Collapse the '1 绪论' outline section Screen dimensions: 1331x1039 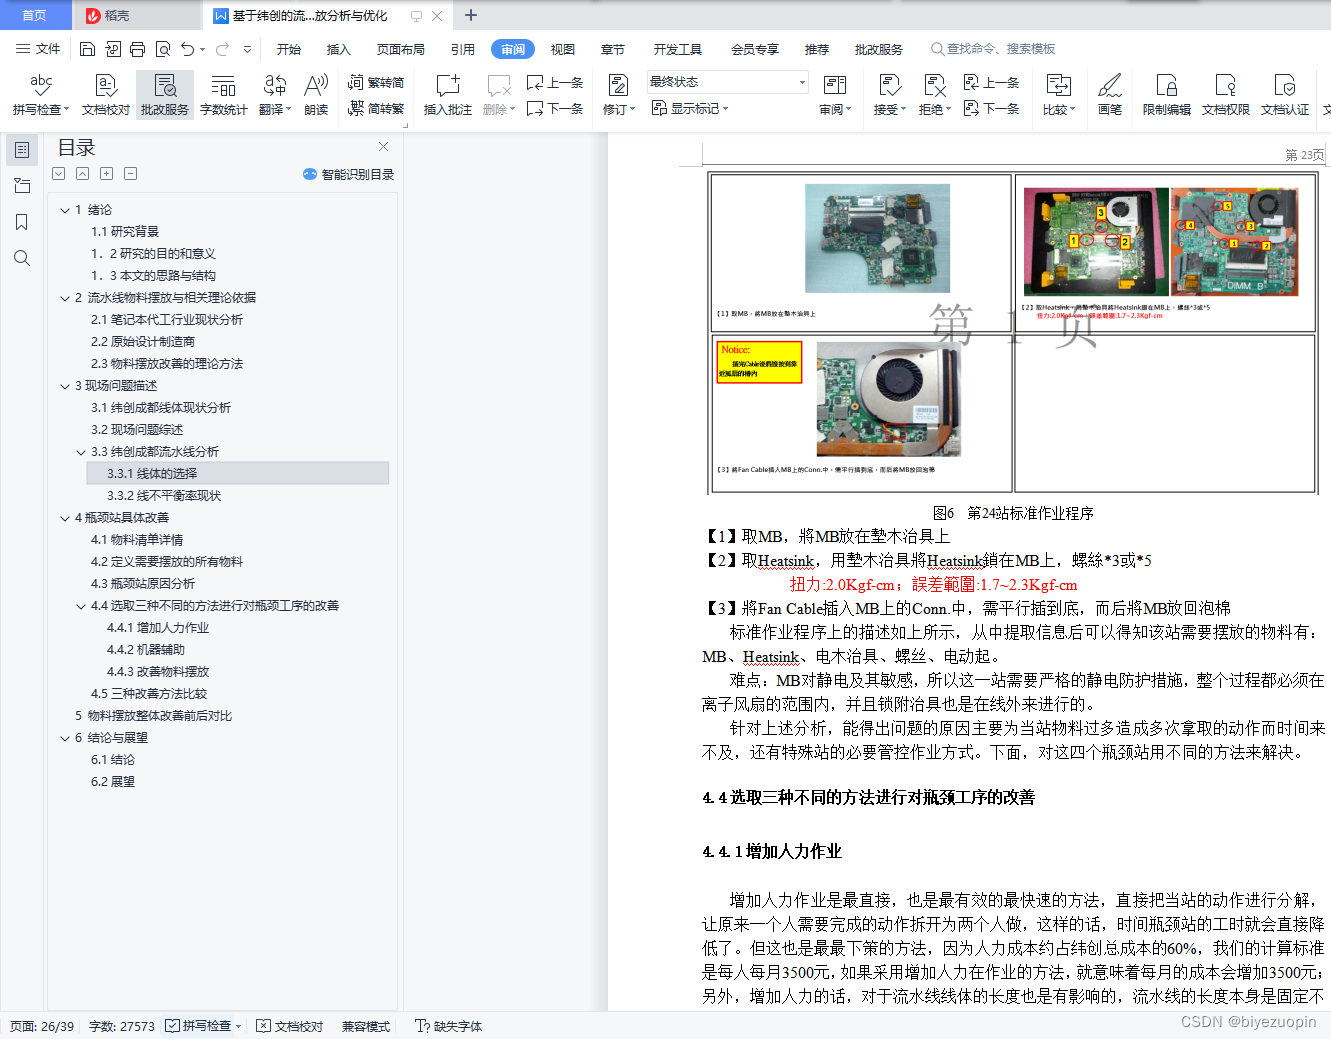click(x=65, y=210)
